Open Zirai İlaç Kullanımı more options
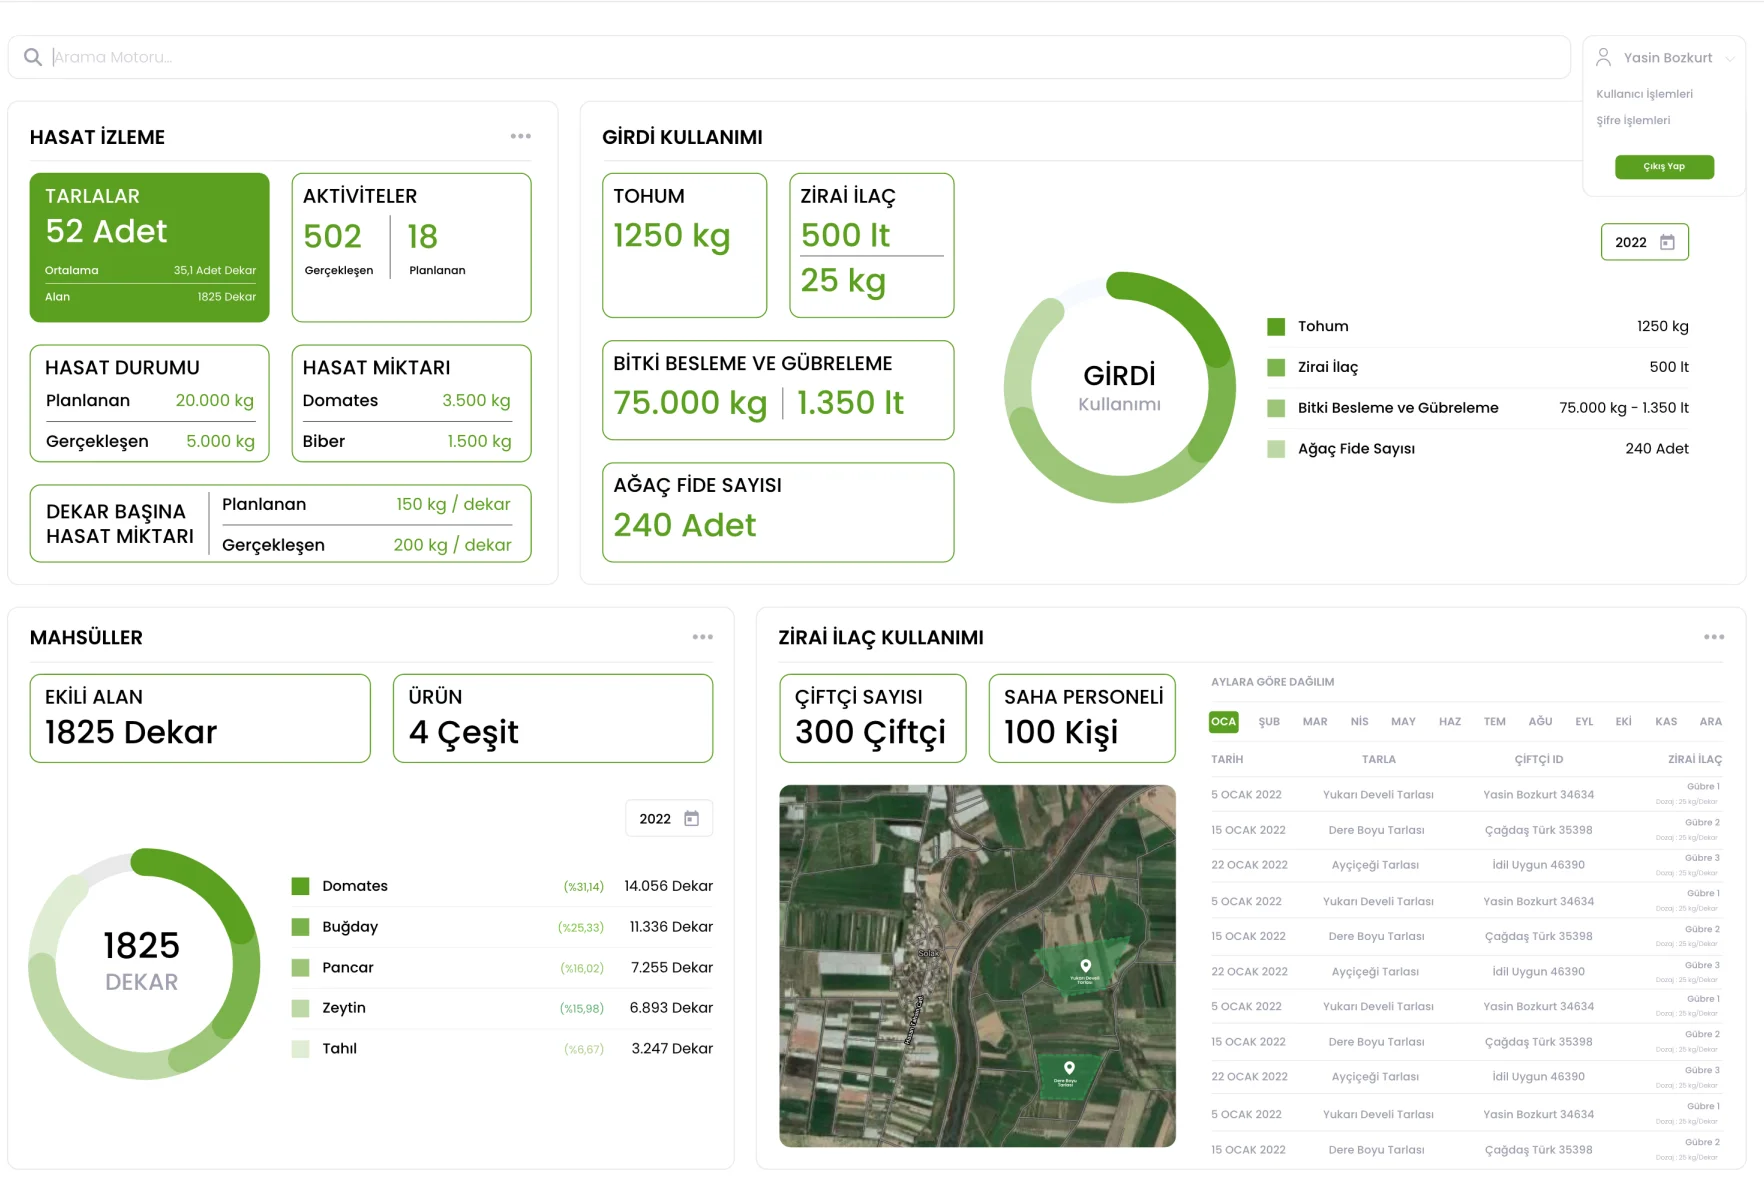Screen dimensions: 1764x1185 coord(1714,637)
